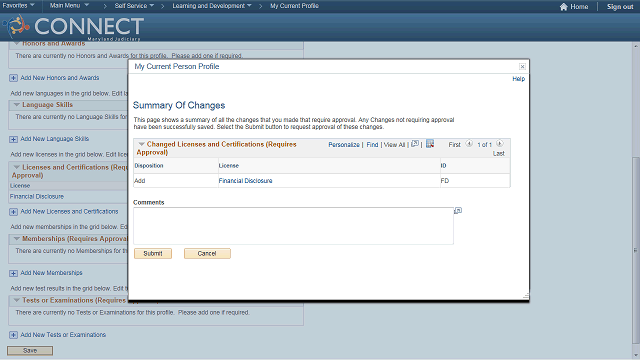Save the profile page

click(30, 351)
